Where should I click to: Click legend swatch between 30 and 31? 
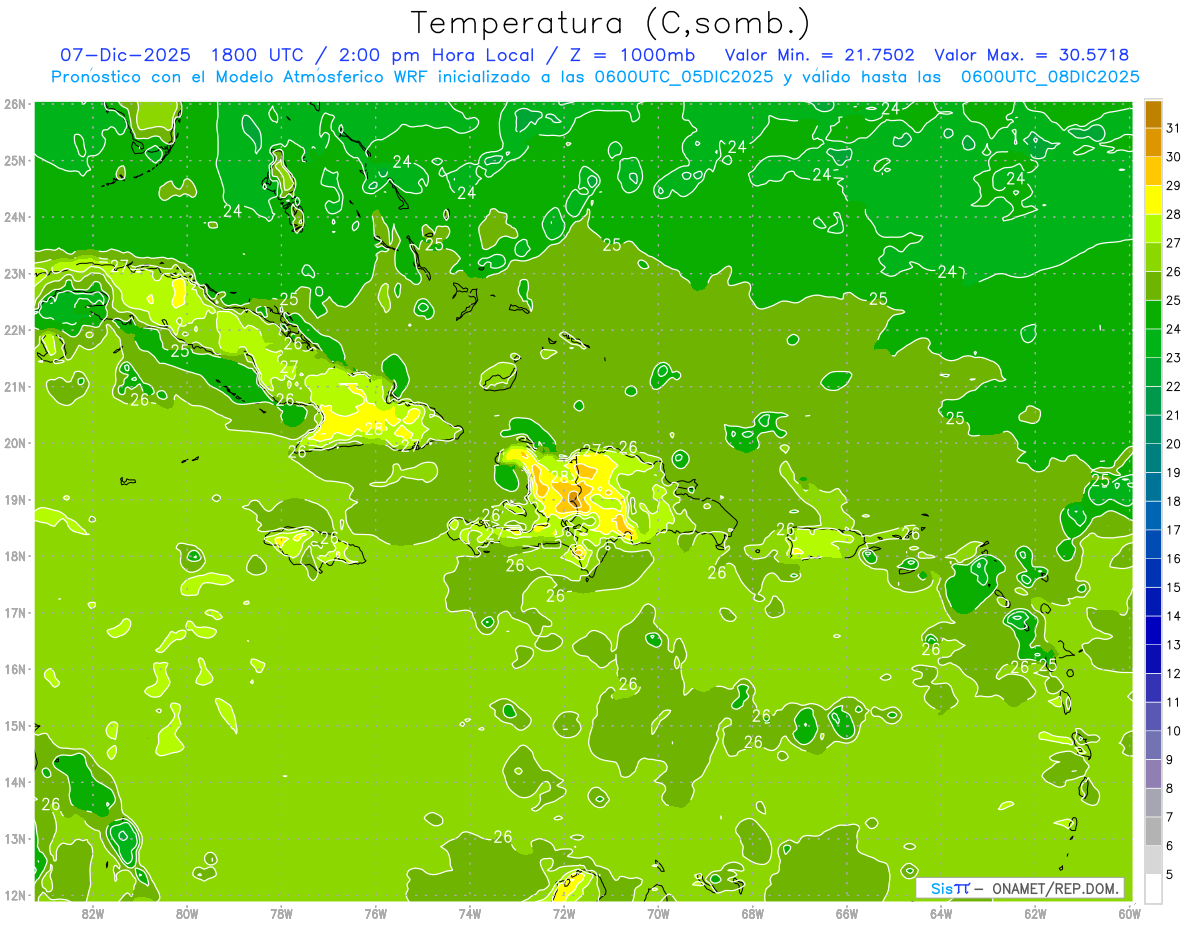1153,143
